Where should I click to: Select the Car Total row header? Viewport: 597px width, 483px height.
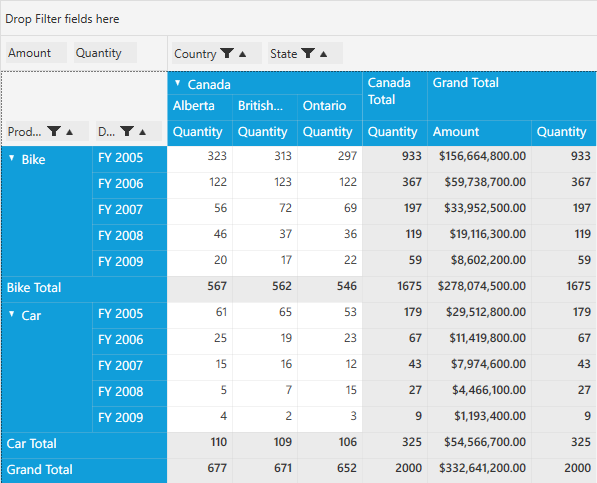84,445
